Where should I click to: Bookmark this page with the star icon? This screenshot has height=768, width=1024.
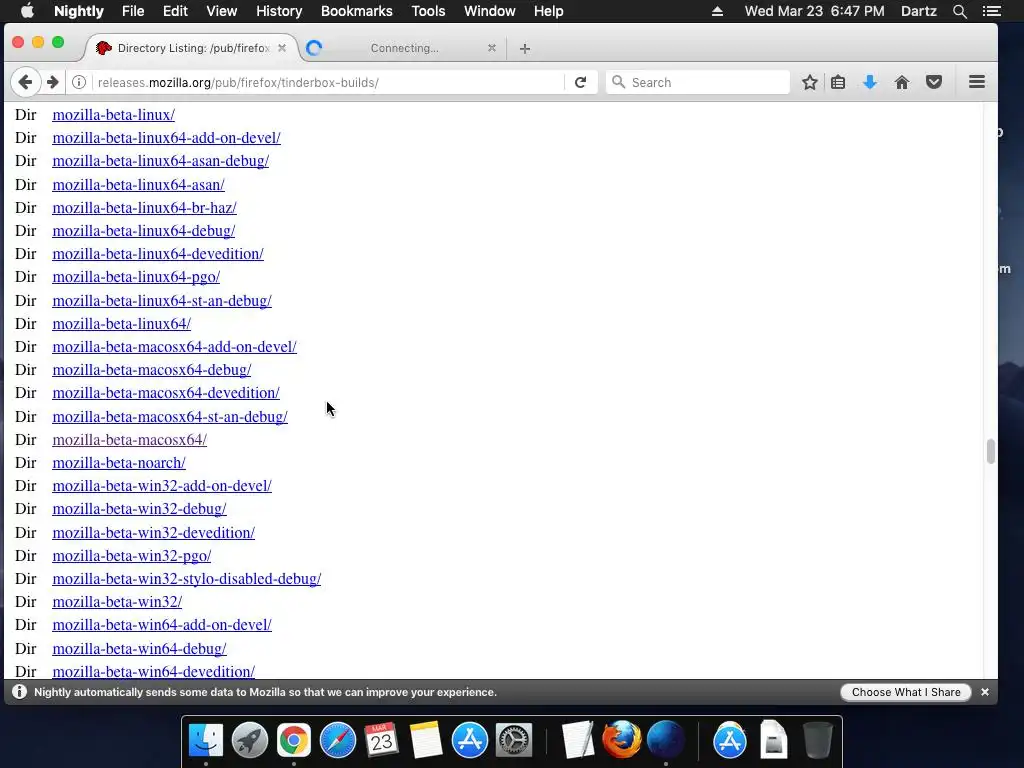810,82
